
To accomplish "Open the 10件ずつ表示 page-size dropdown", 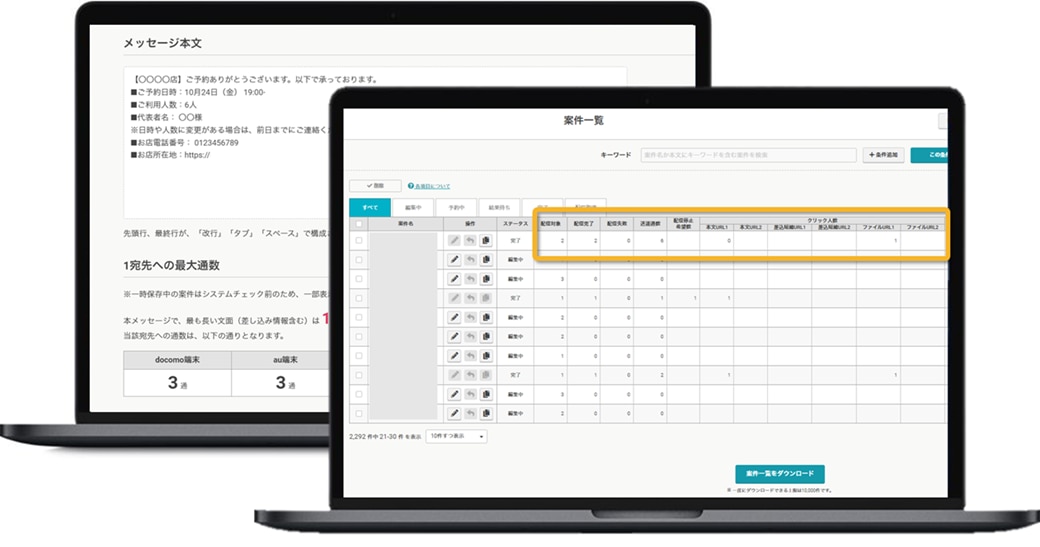I will [x=456, y=436].
